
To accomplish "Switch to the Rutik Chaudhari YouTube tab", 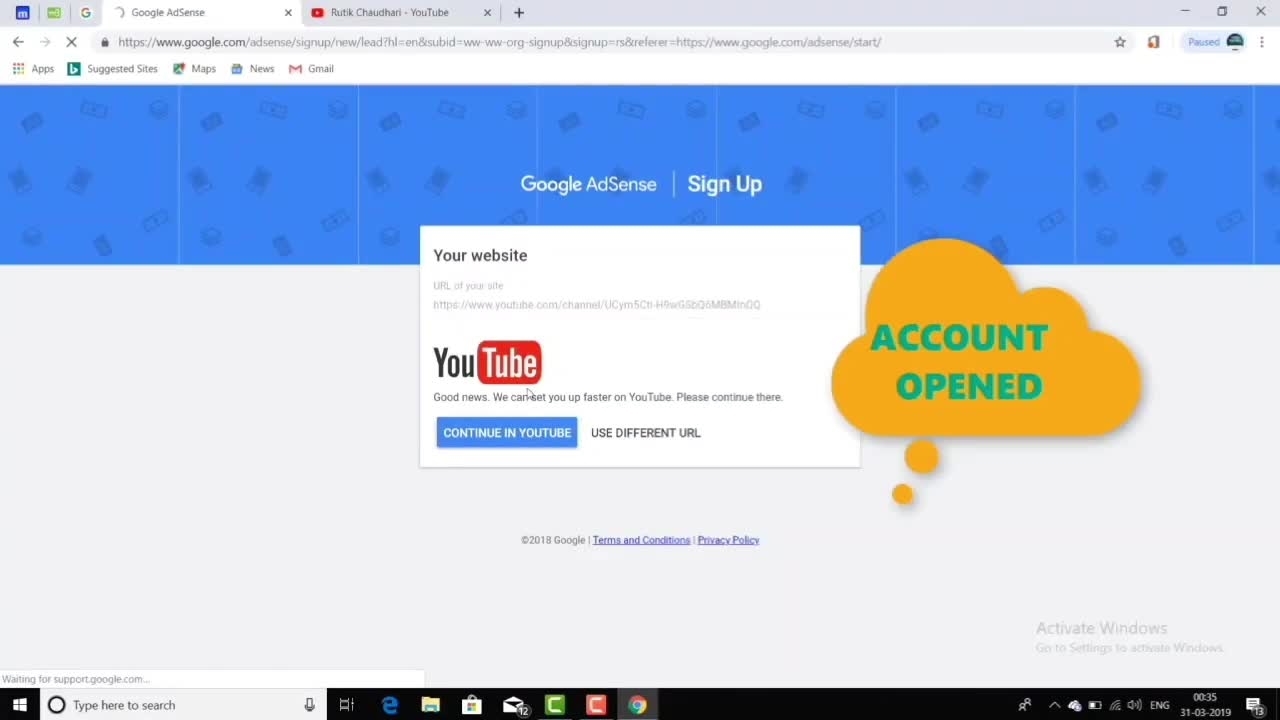I will (390, 13).
